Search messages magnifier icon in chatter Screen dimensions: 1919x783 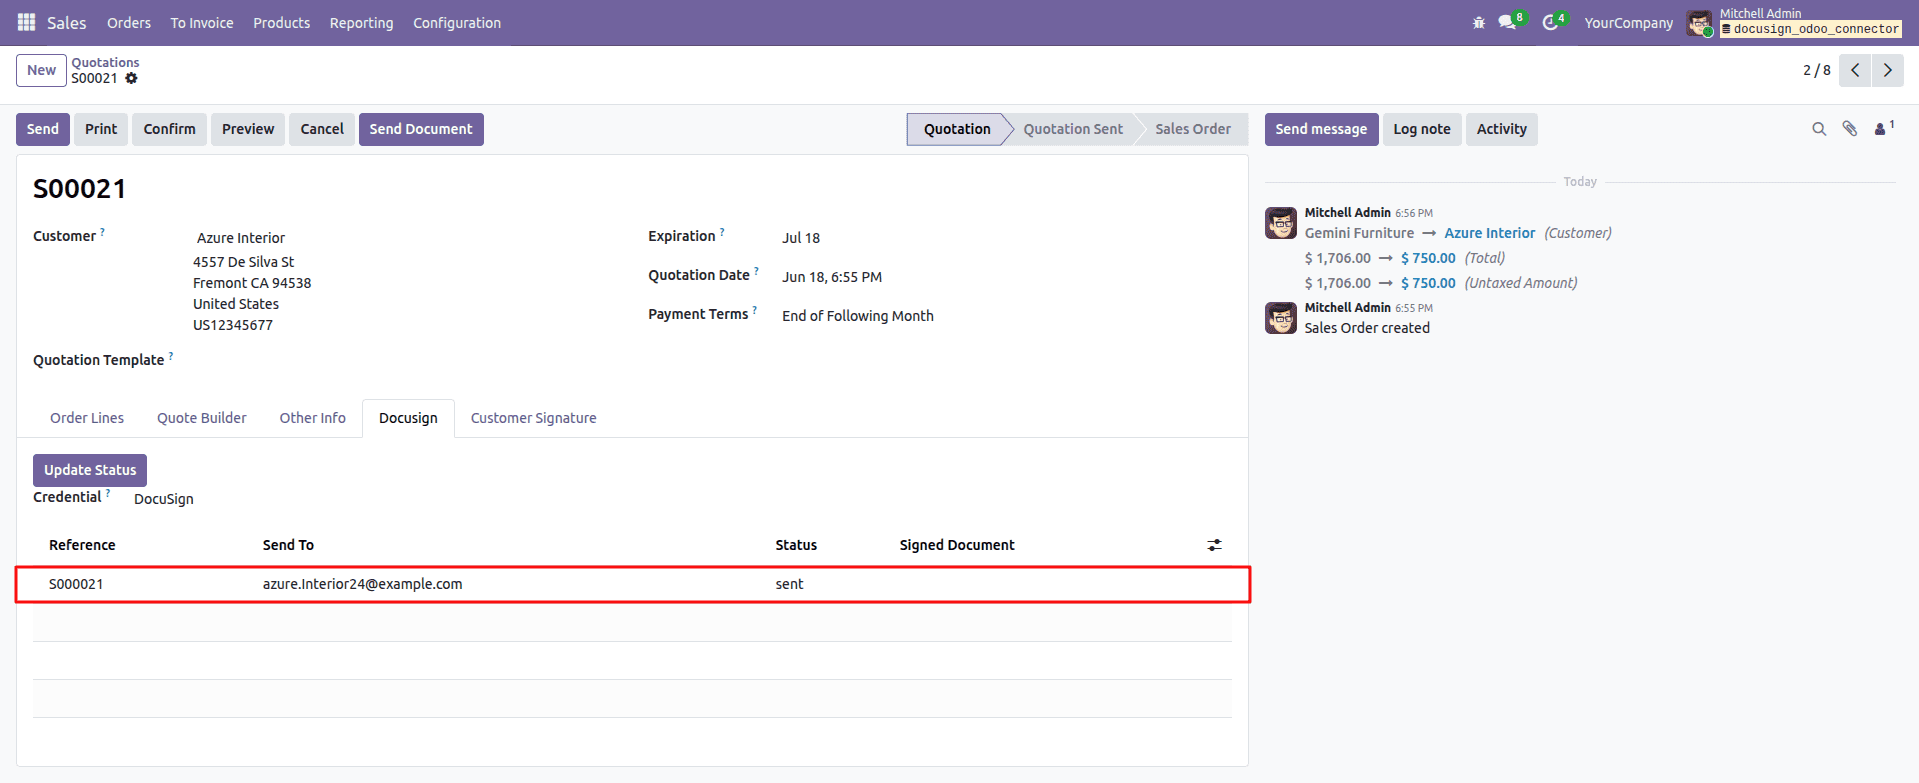[x=1819, y=129]
